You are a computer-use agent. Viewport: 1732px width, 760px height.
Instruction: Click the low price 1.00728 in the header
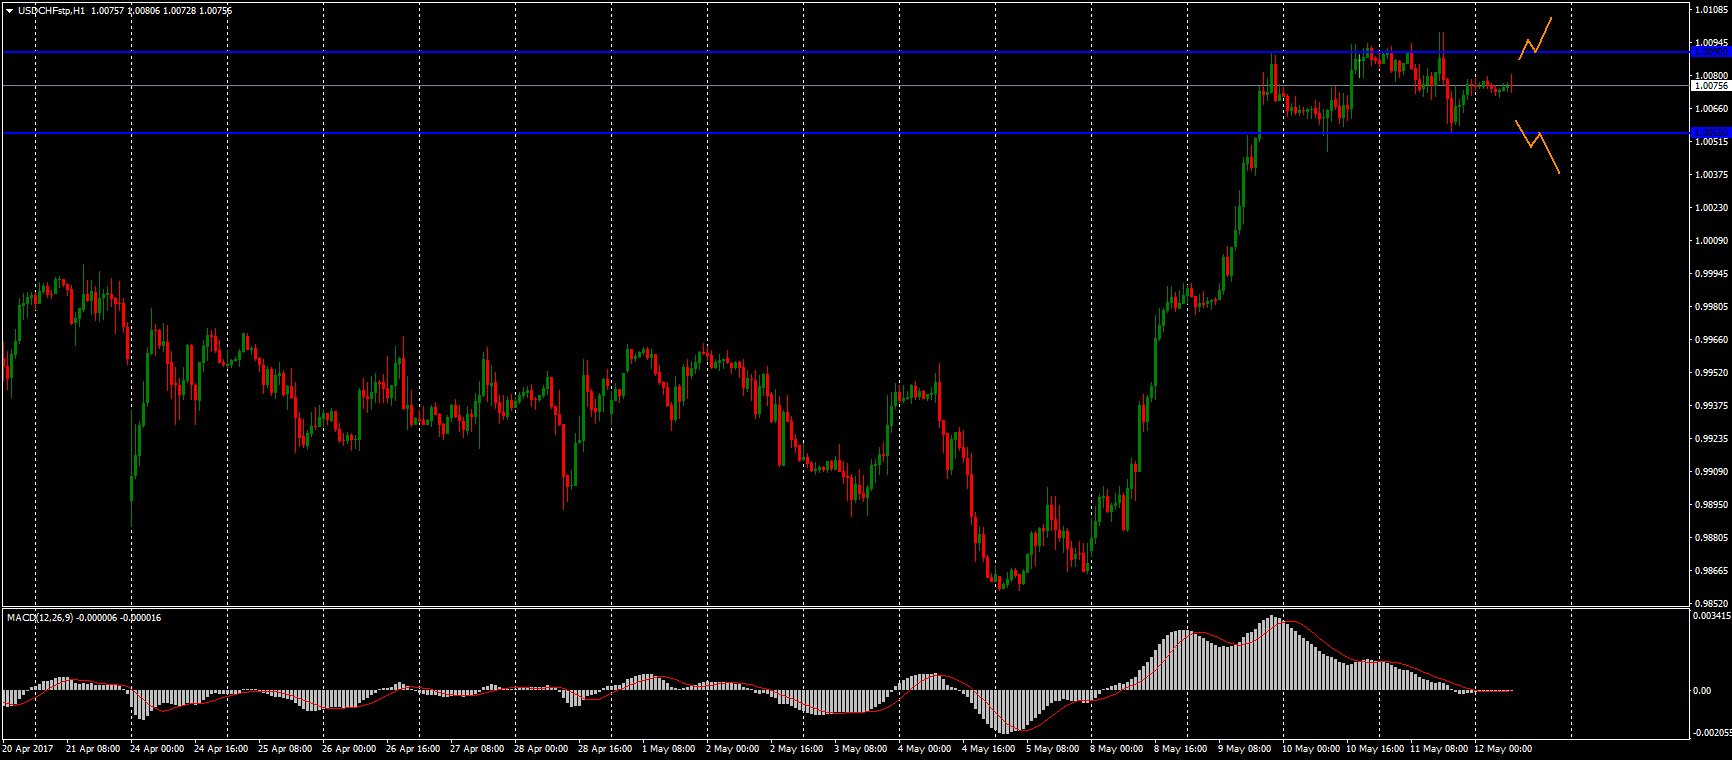click(x=182, y=11)
